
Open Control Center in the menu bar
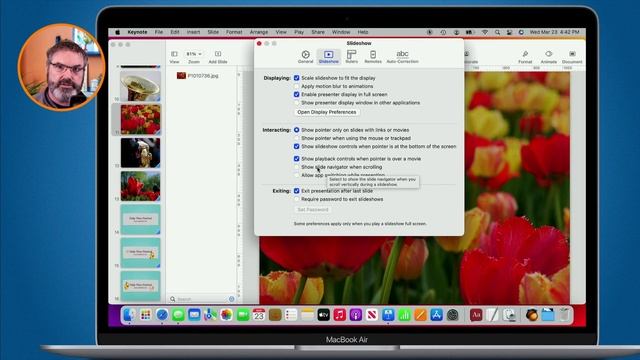[509, 32]
